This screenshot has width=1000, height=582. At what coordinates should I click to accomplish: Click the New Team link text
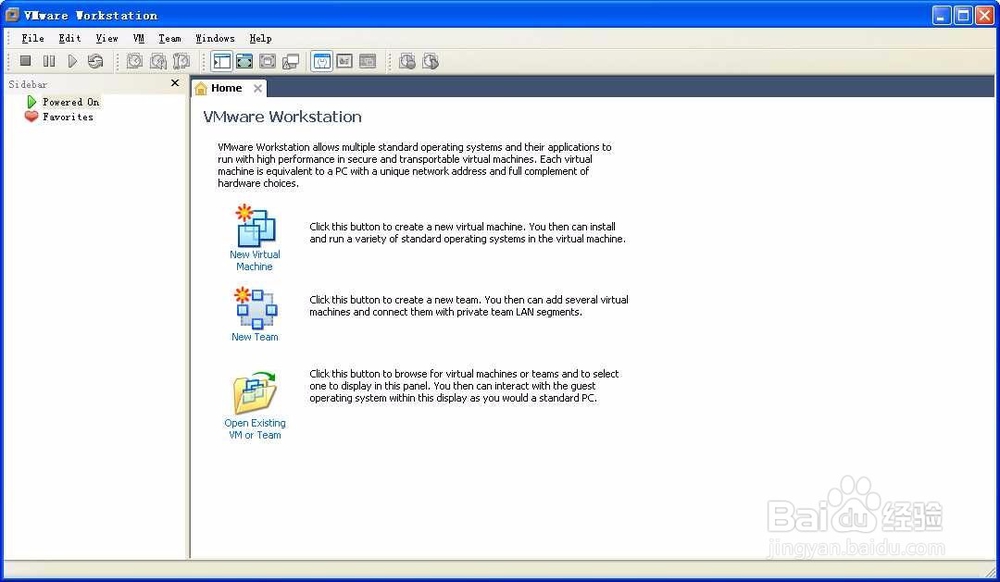point(254,337)
